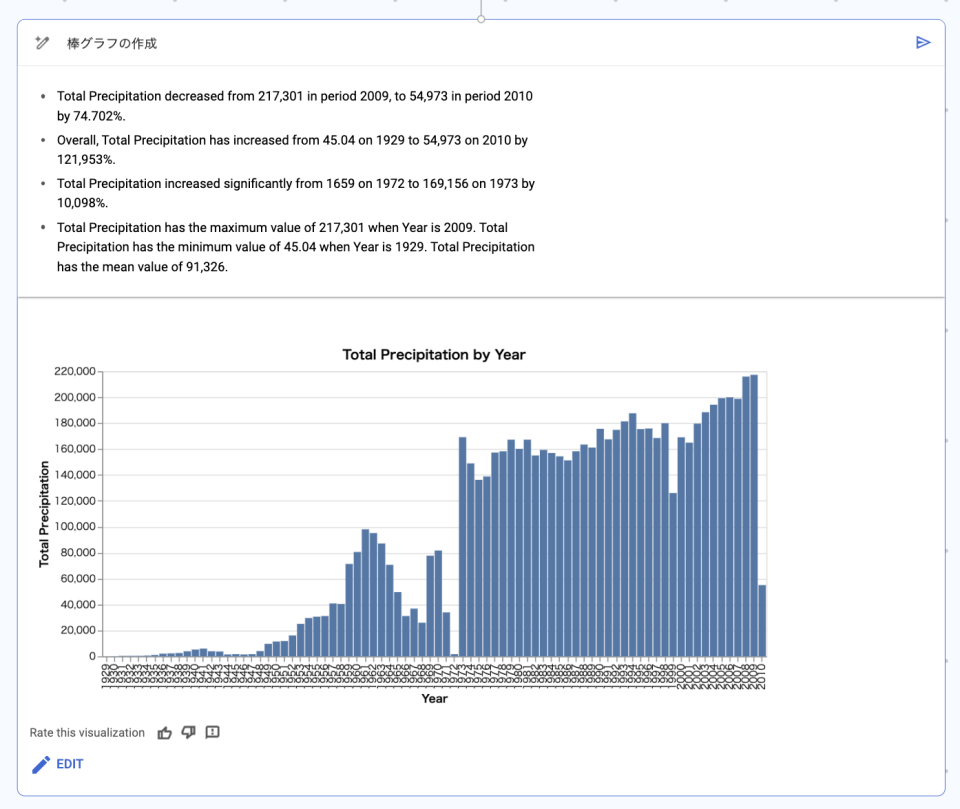
Task: Open the feedback report icon beside the rating icons
Action: click(x=213, y=732)
